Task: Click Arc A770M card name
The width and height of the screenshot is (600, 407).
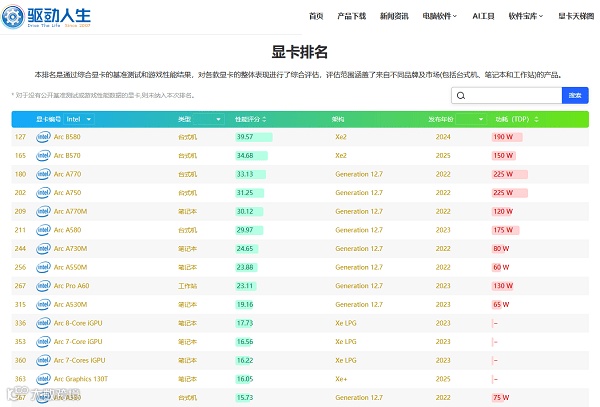Action: coord(70,212)
